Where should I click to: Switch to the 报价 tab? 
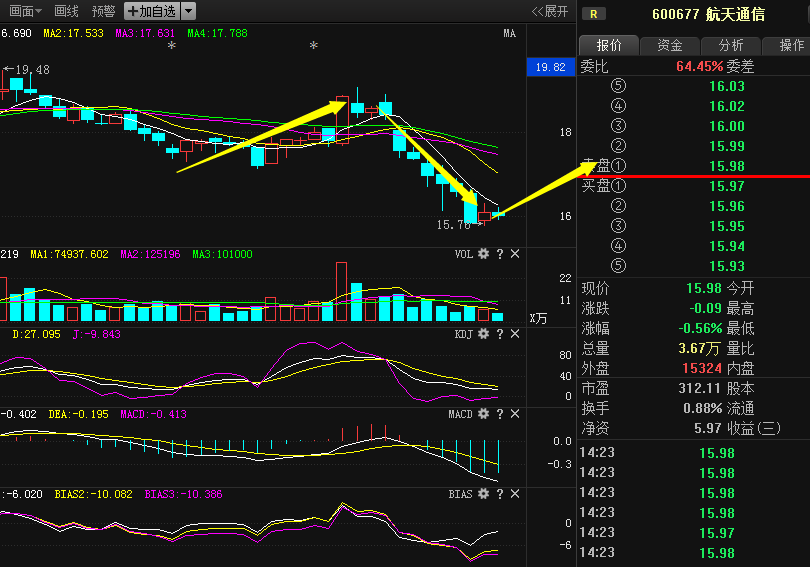tap(609, 45)
